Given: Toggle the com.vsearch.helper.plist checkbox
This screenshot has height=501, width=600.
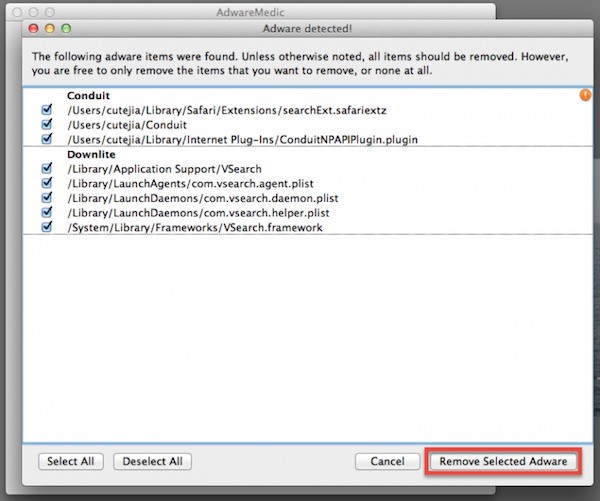Looking at the screenshot, I should click(x=46, y=213).
